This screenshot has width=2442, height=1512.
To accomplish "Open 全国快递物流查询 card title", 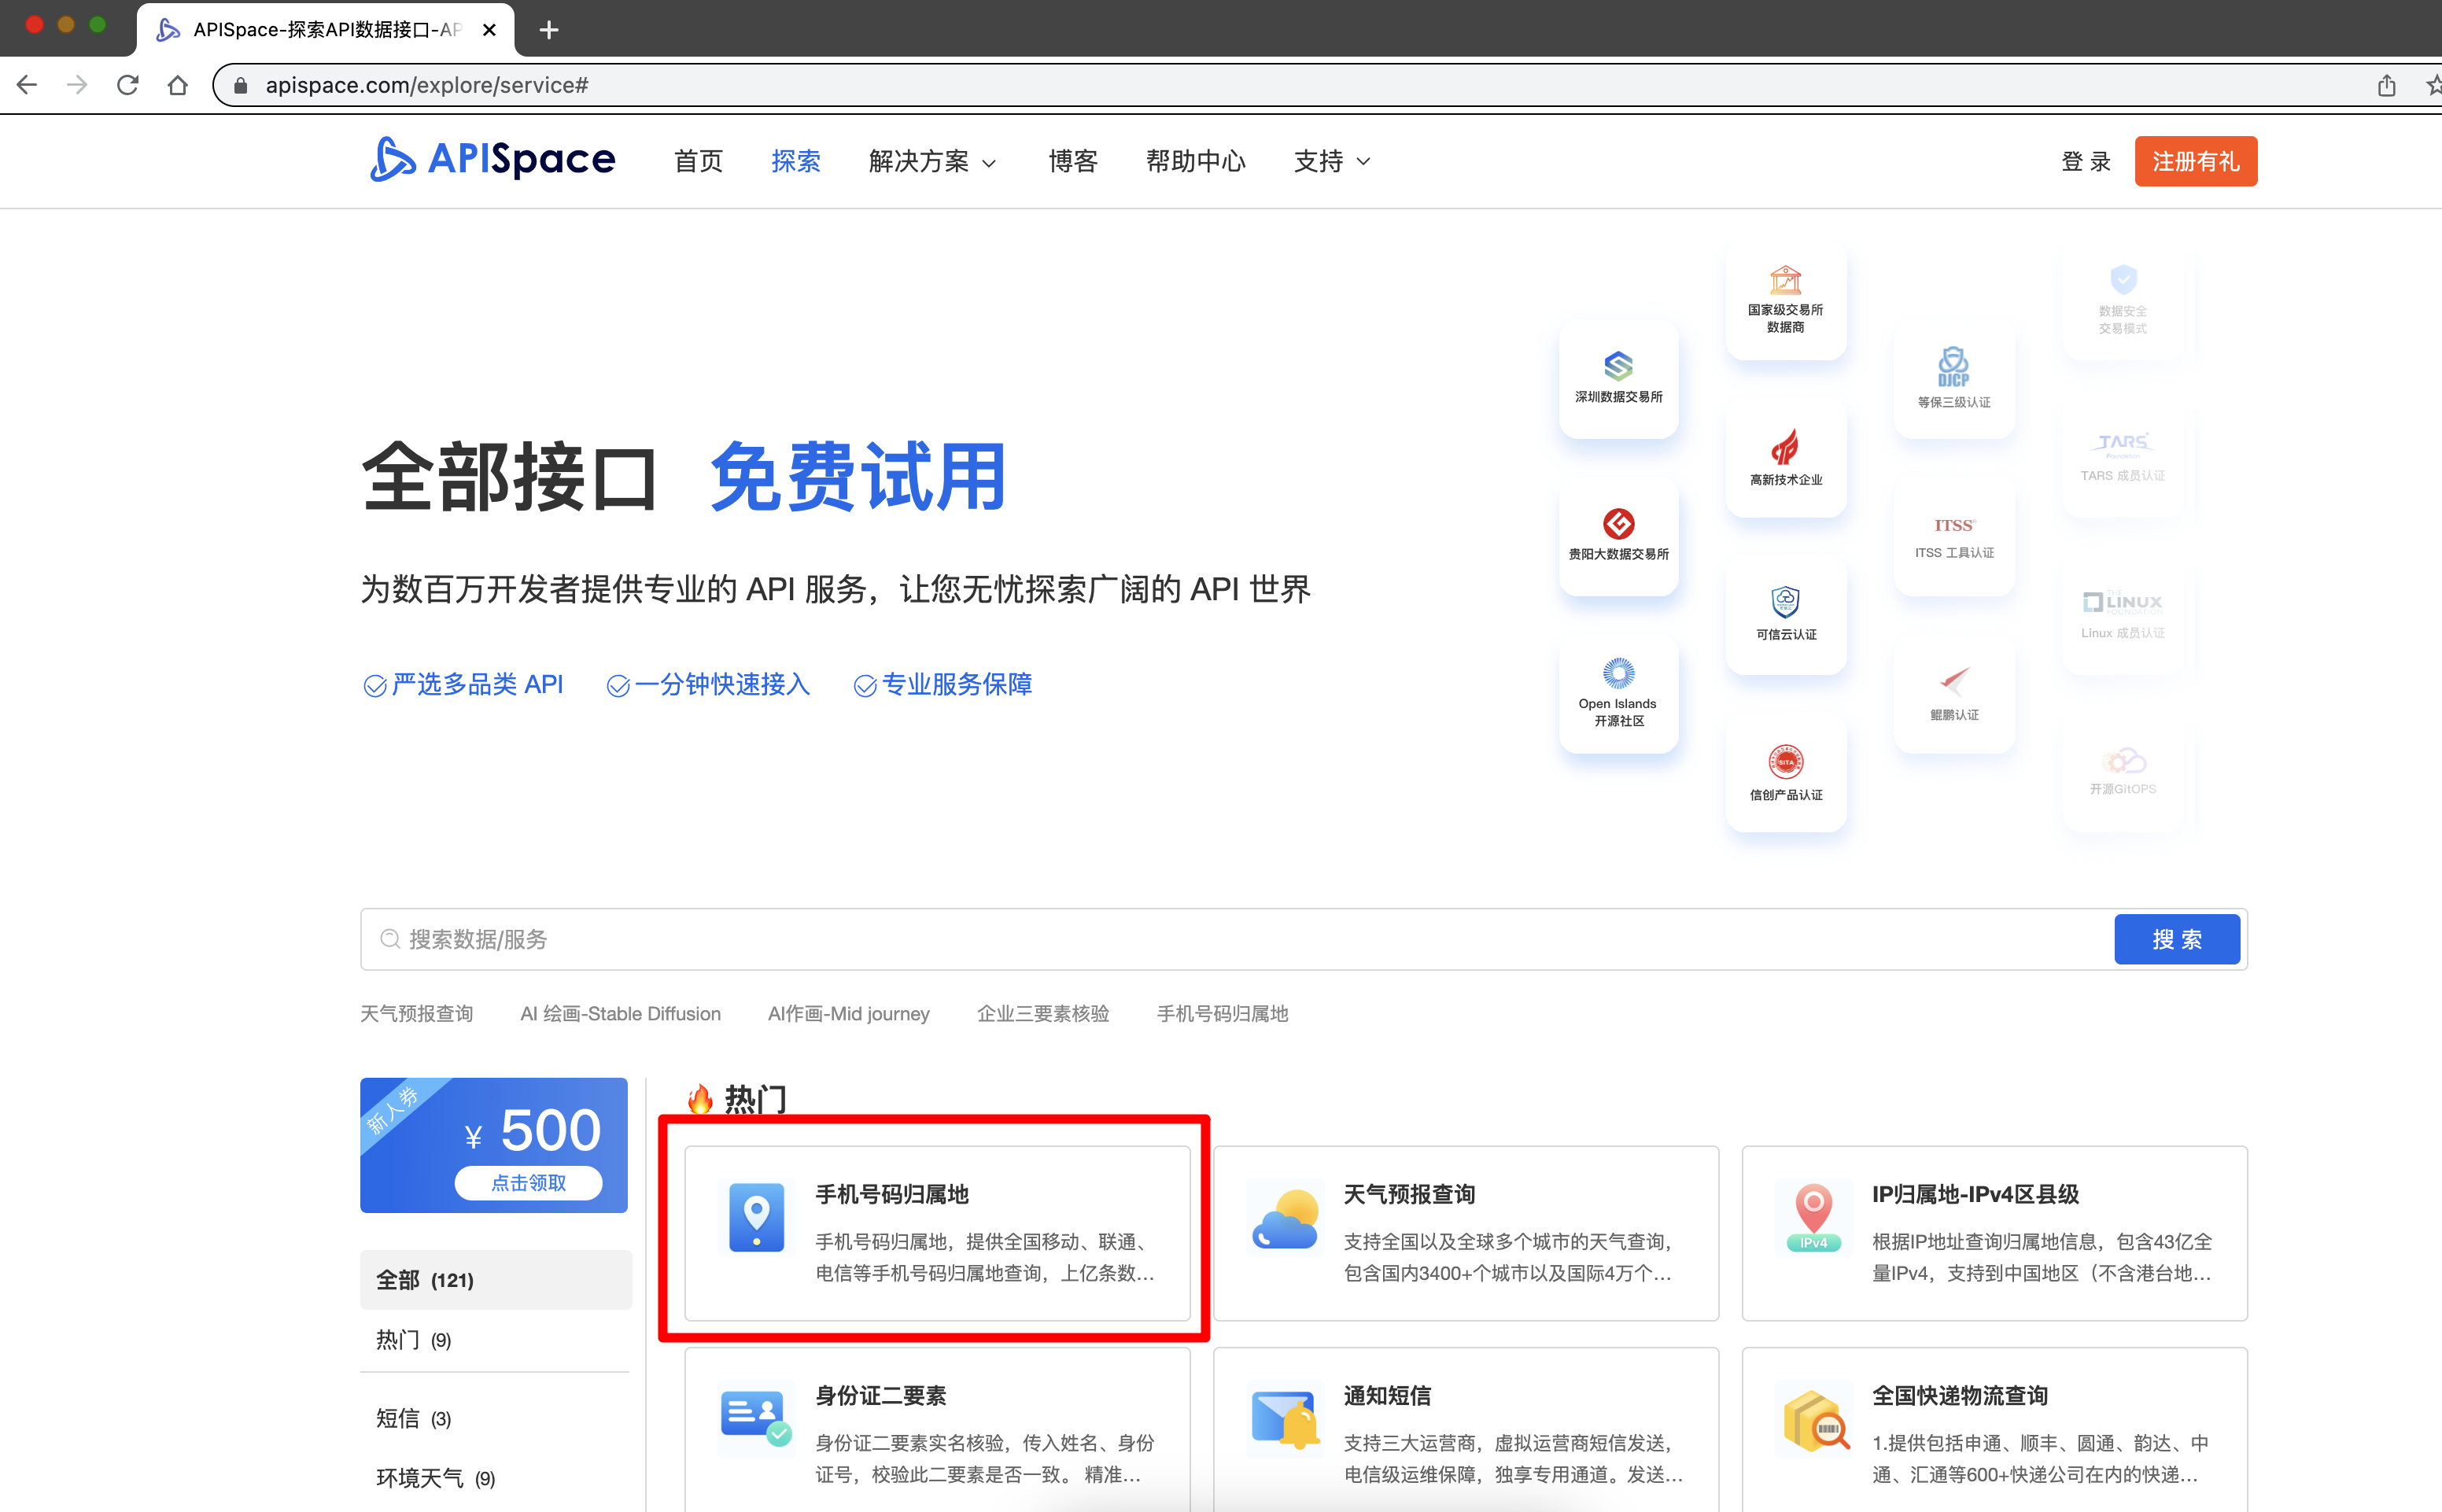I will (x=1960, y=1395).
